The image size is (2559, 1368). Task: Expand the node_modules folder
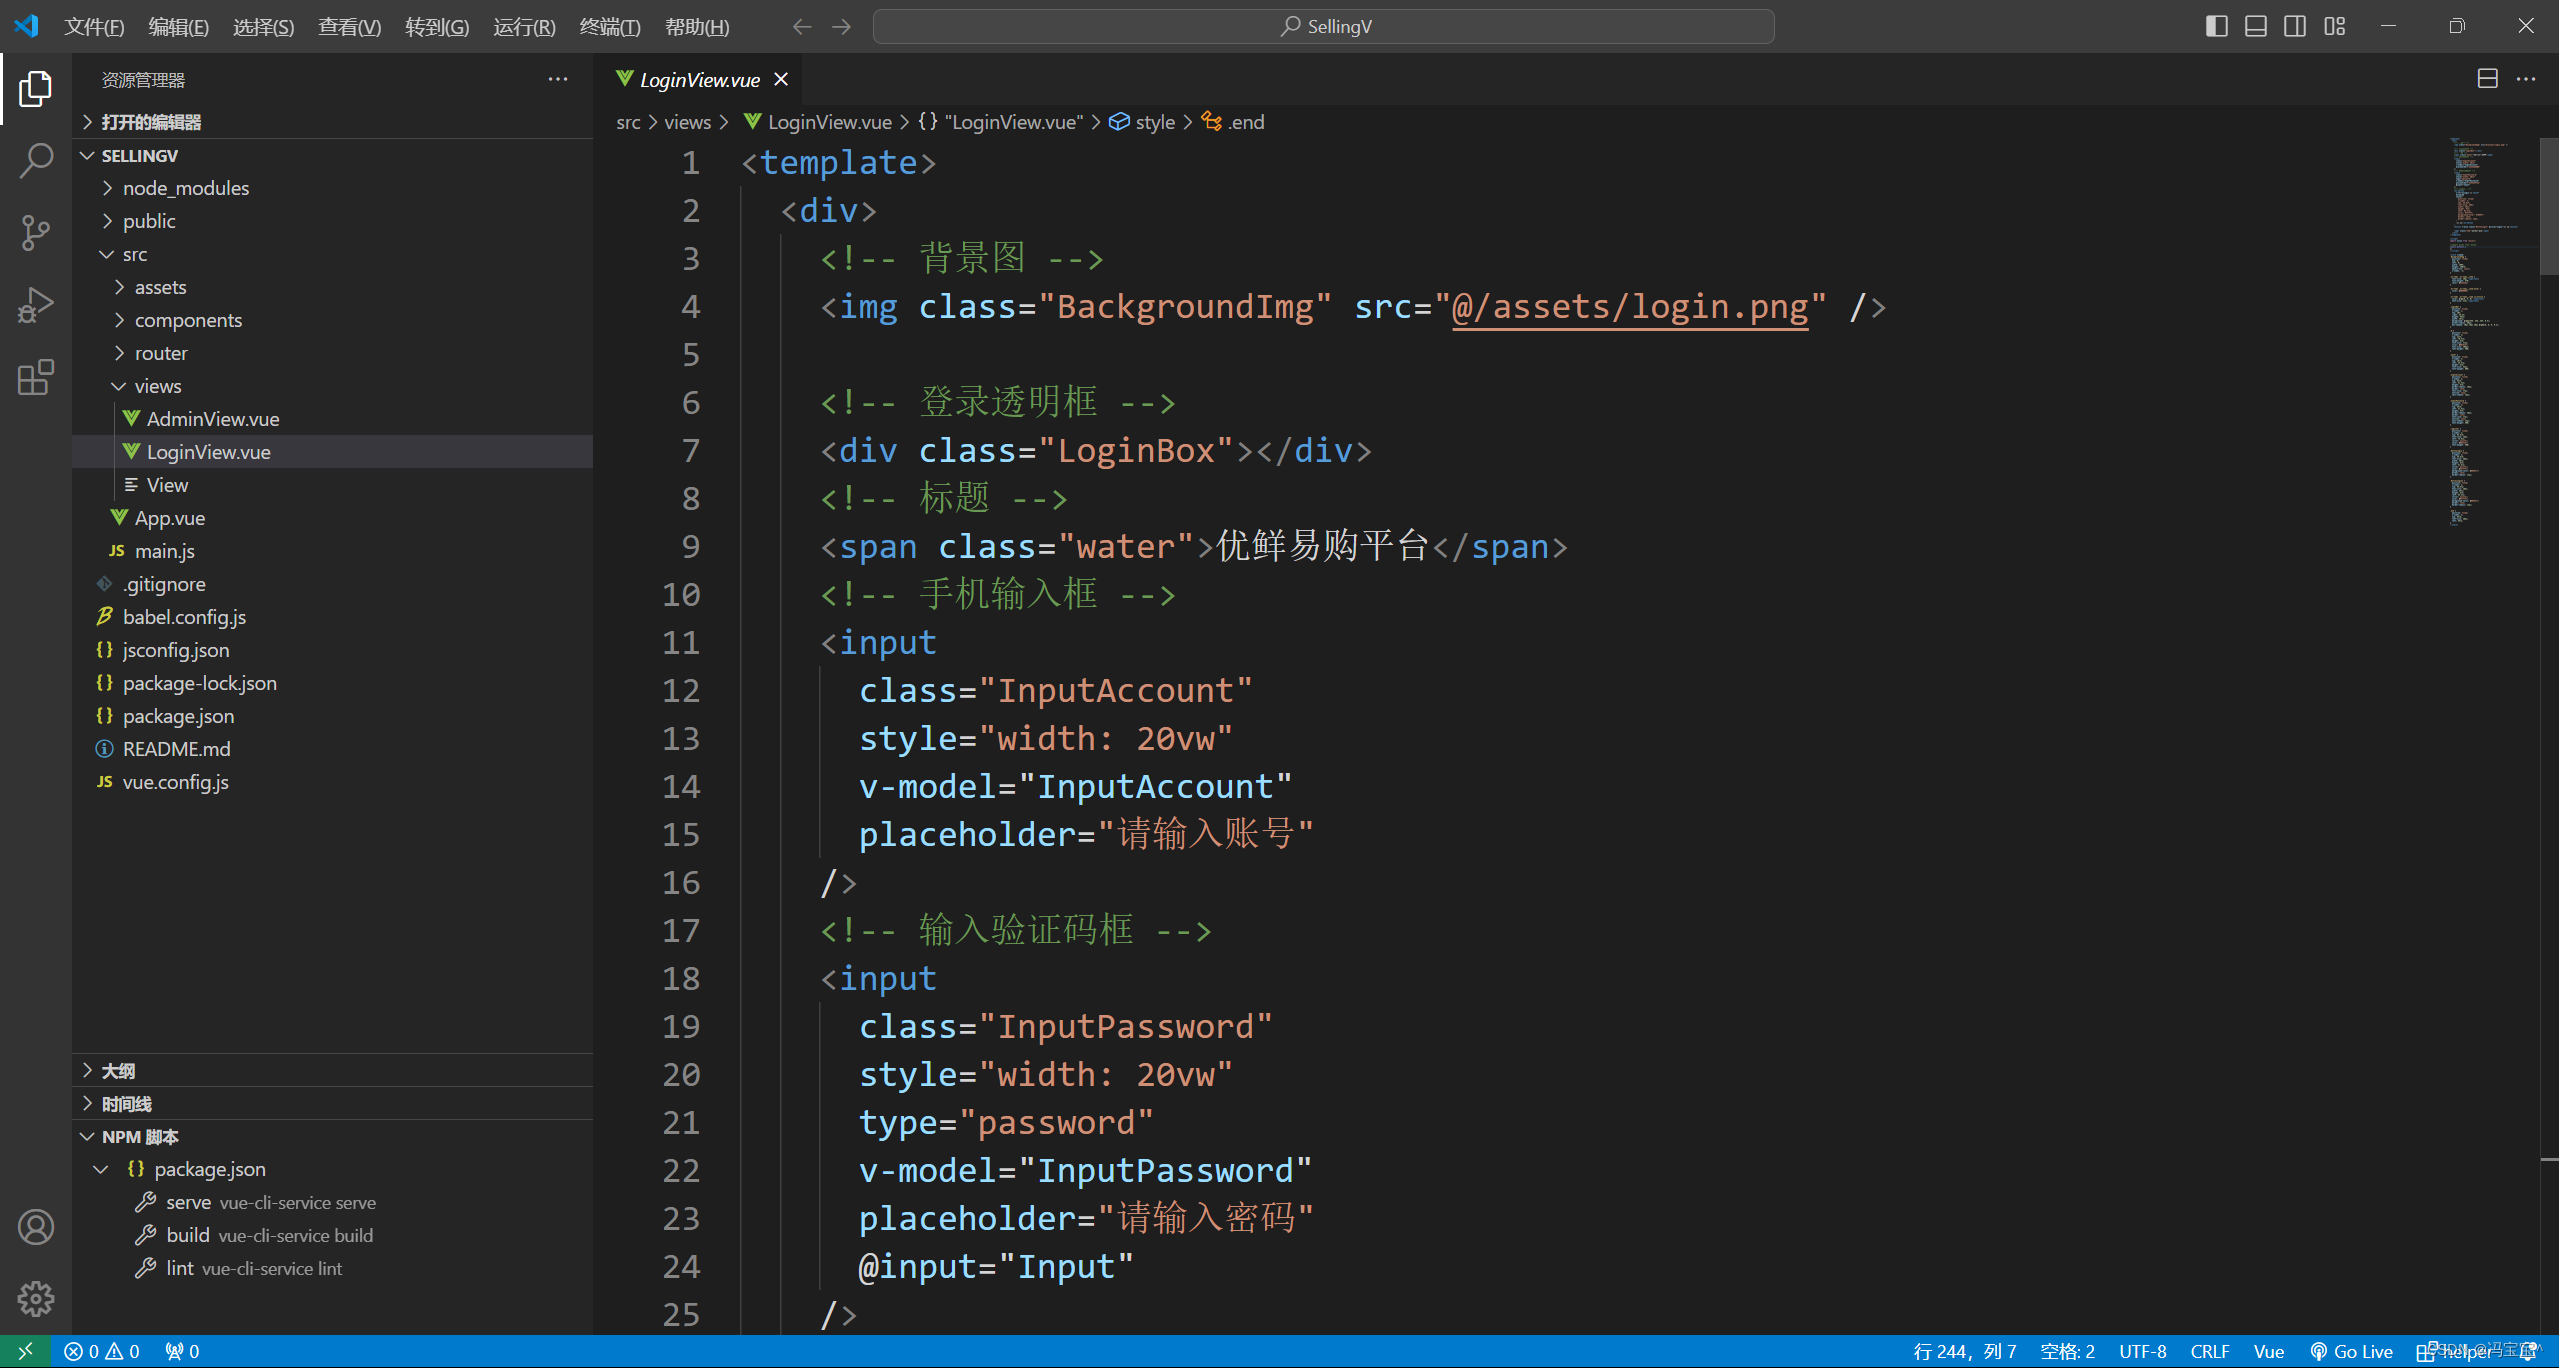(x=185, y=188)
